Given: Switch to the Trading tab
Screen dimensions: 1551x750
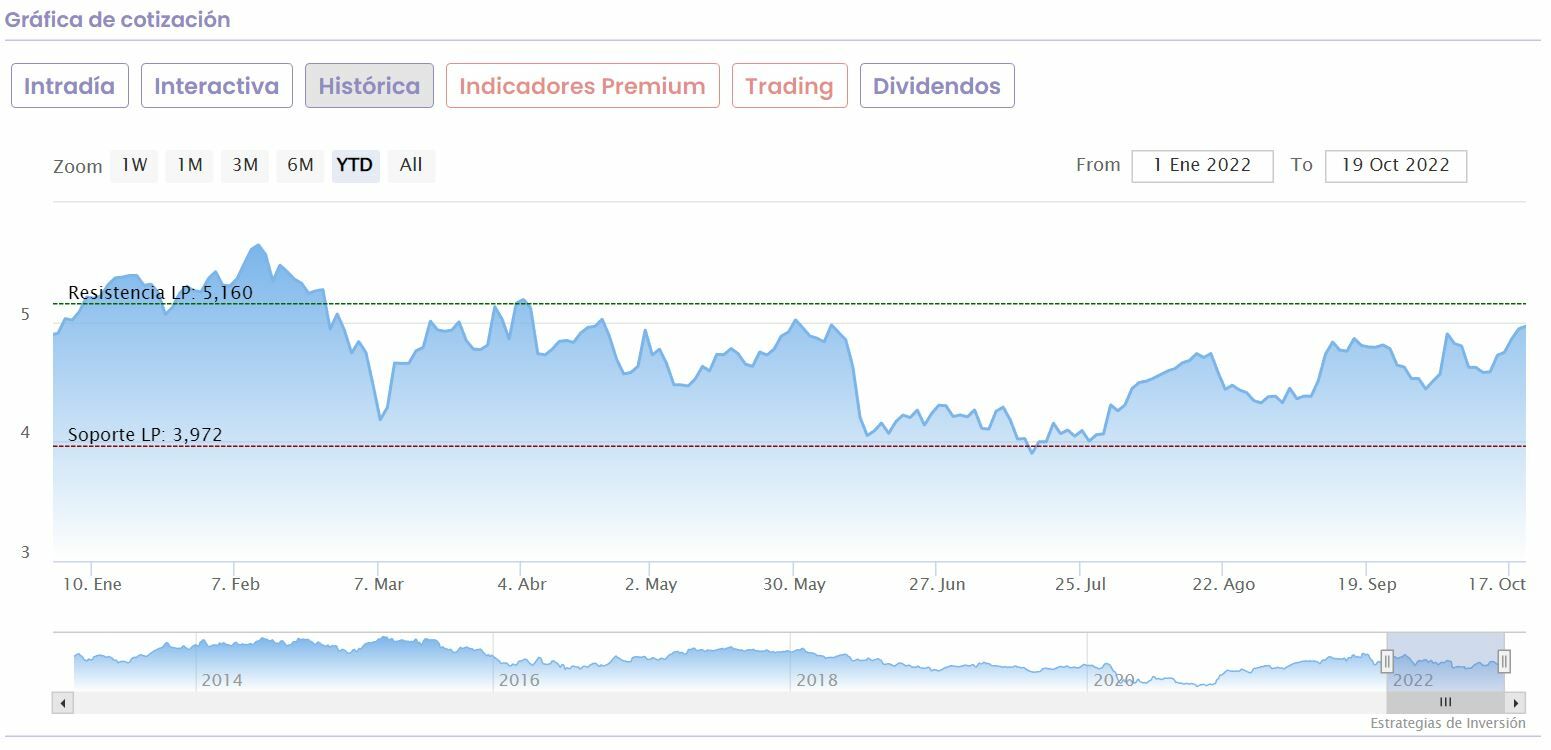Looking at the screenshot, I should click(x=789, y=86).
